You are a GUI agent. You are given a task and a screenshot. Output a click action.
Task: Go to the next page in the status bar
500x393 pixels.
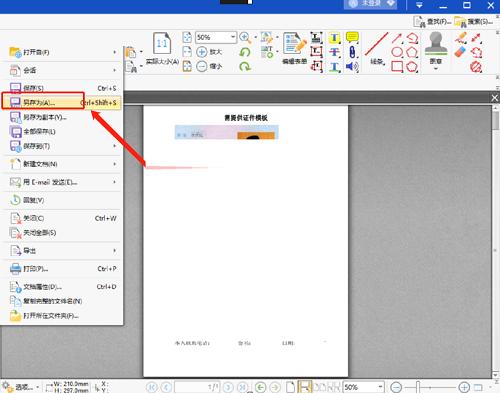point(228,387)
